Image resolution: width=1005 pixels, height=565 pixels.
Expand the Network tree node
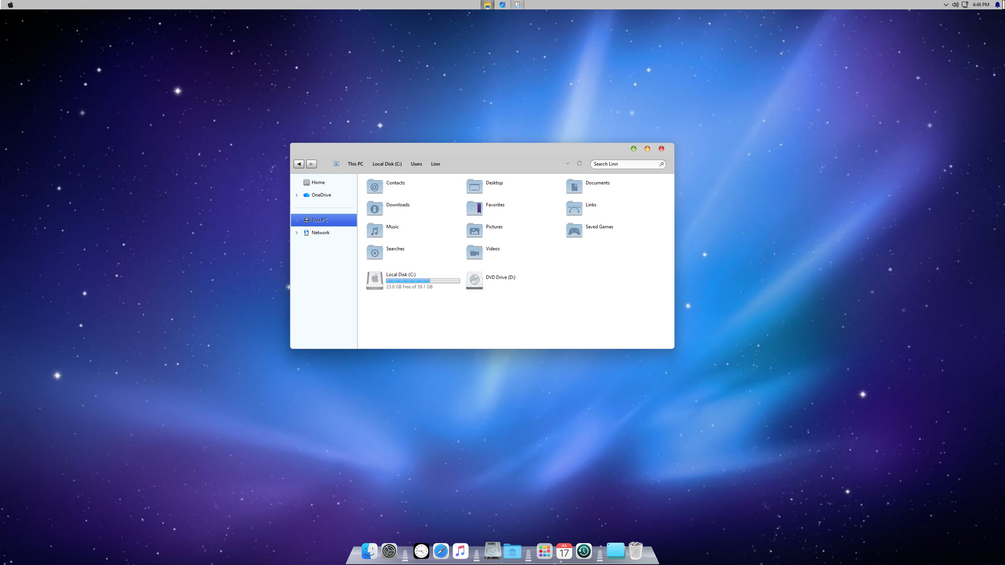(x=297, y=233)
